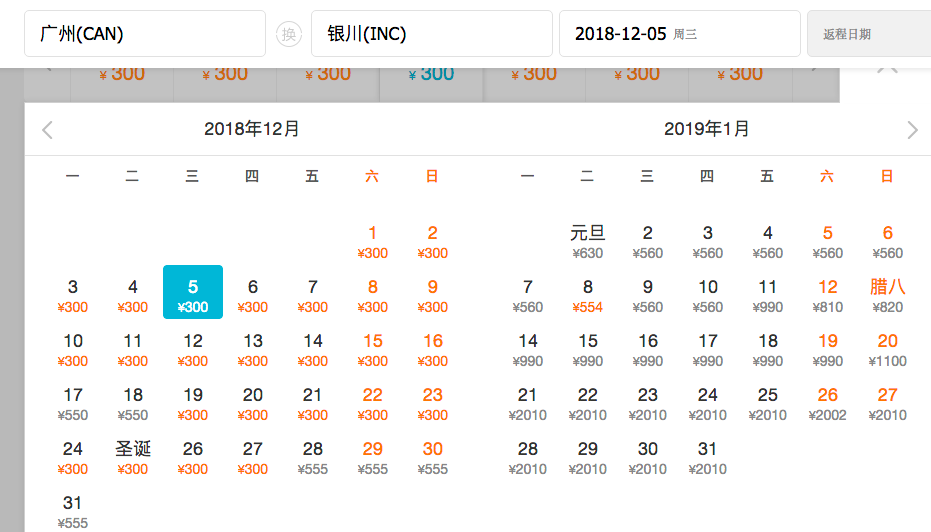Image resolution: width=931 pixels, height=532 pixels.
Task: Select December 5 highlighted date
Action: pyautogui.click(x=193, y=292)
